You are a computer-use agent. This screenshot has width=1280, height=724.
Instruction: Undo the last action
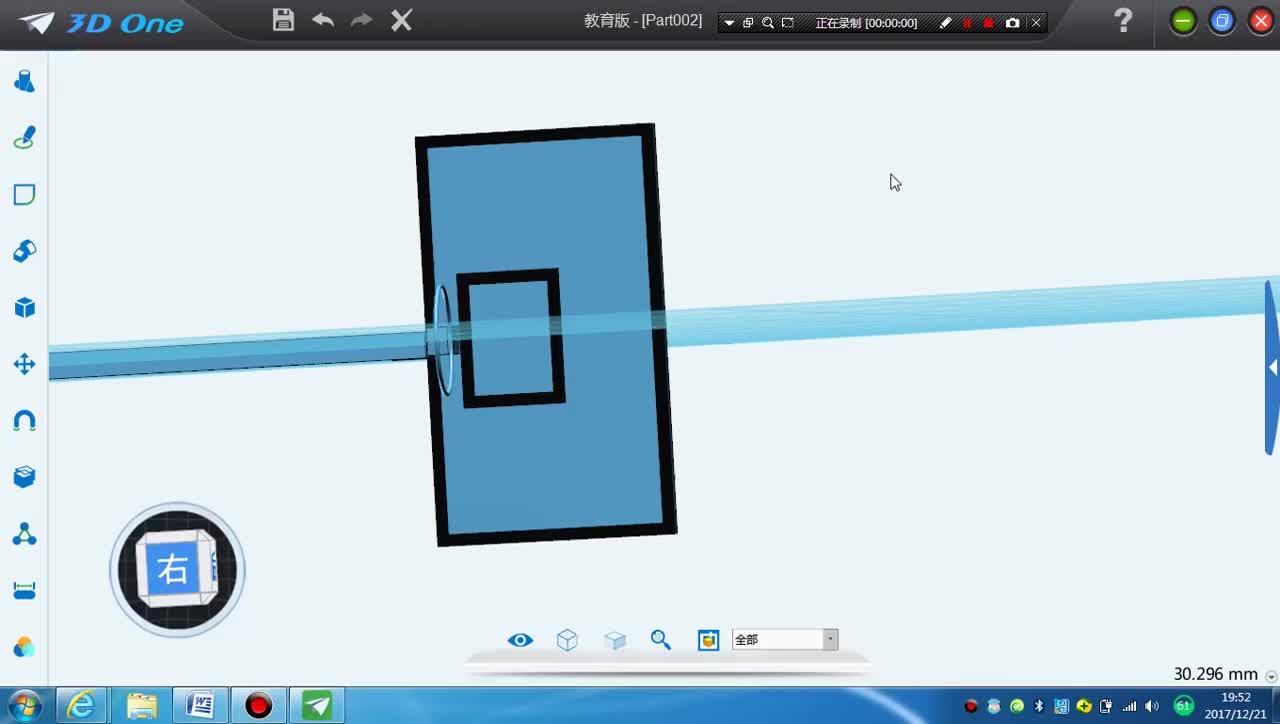(x=322, y=20)
